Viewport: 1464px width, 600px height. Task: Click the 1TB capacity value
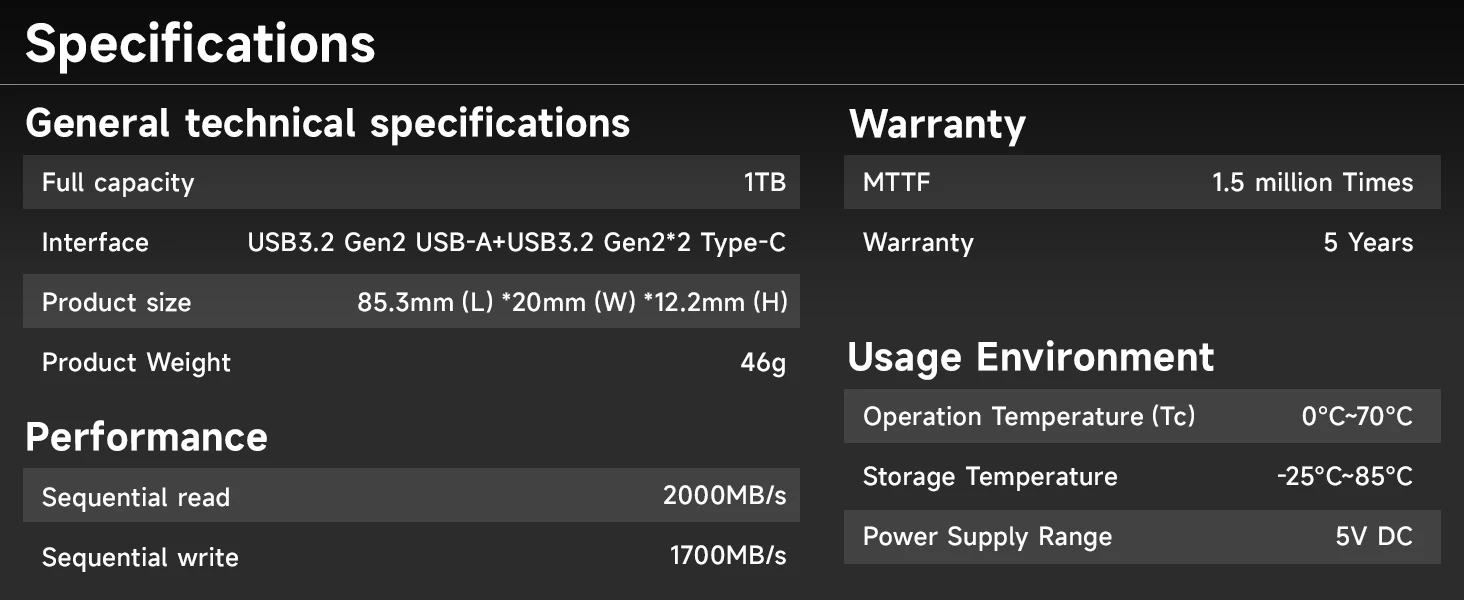point(764,183)
